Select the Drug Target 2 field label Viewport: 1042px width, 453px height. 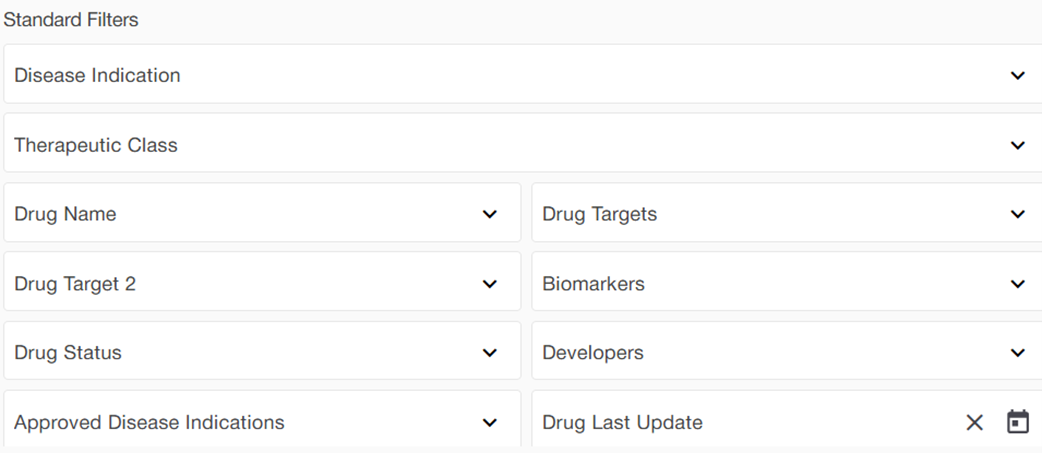[x=75, y=284]
